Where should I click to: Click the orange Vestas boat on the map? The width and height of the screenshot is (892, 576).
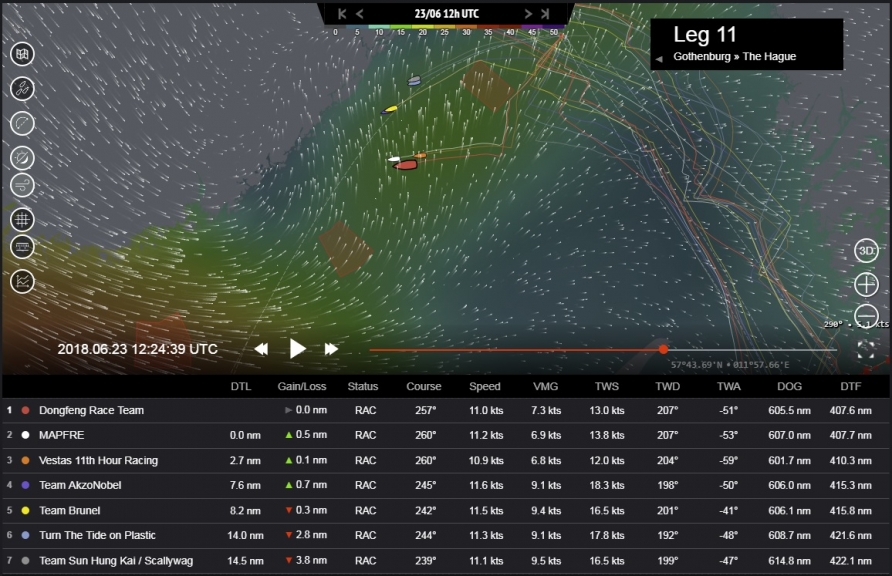(420, 155)
